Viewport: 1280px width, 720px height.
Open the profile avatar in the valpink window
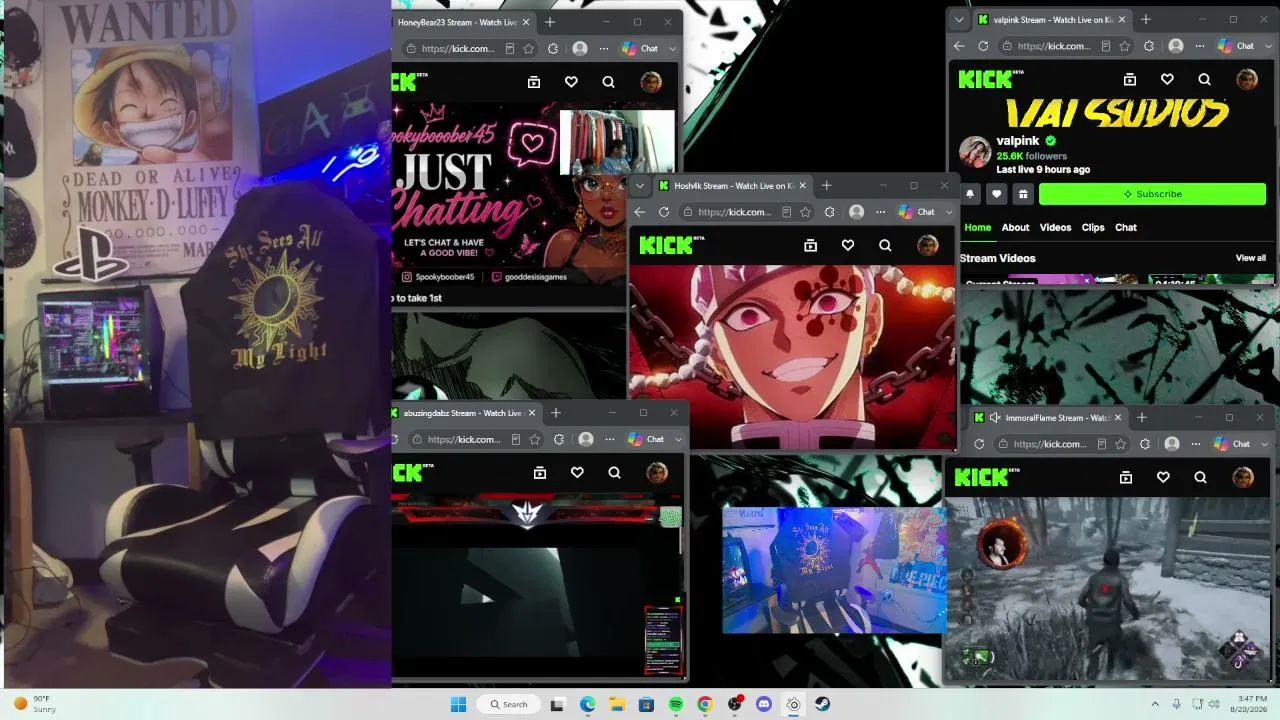1247,80
